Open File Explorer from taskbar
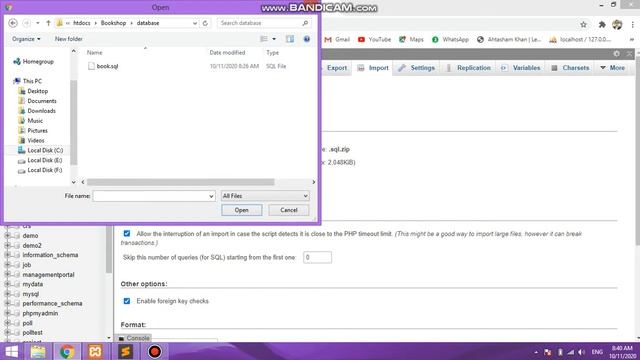 click(38, 351)
